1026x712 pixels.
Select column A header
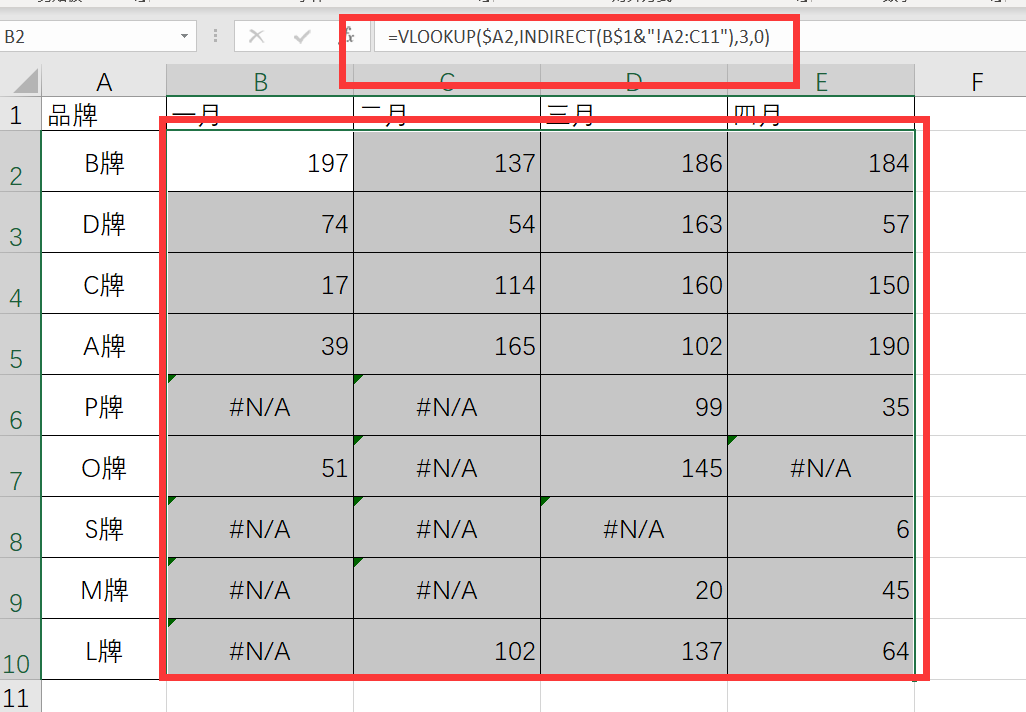coord(104,82)
